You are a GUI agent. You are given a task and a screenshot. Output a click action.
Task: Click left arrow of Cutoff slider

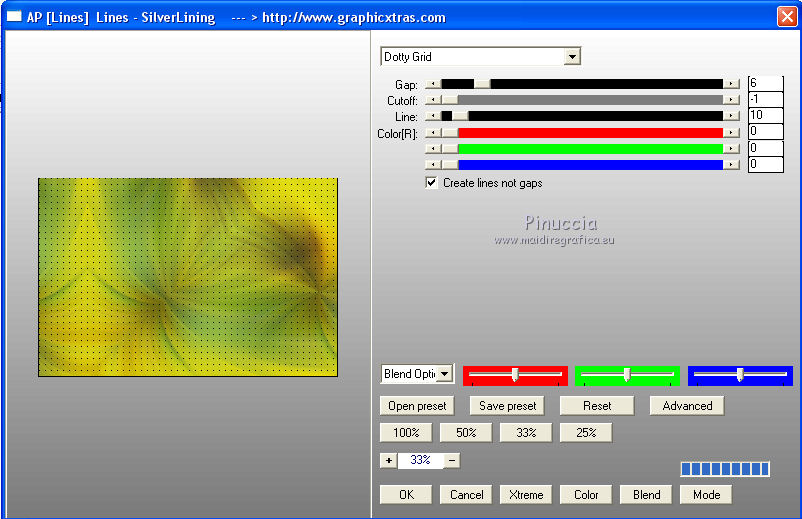(433, 100)
